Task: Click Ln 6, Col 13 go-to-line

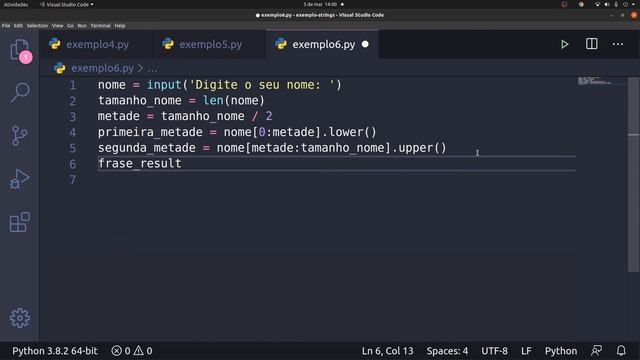Action: click(x=387, y=351)
